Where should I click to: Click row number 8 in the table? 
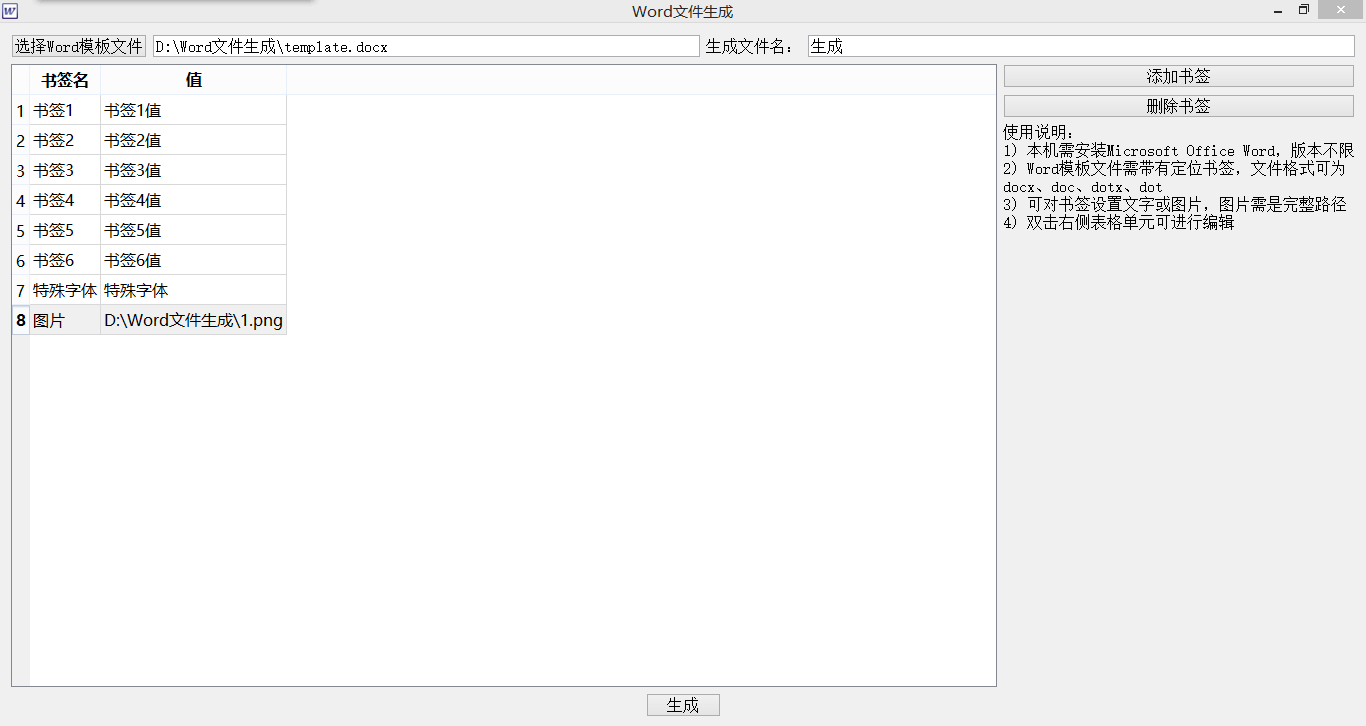pos(20,320)
